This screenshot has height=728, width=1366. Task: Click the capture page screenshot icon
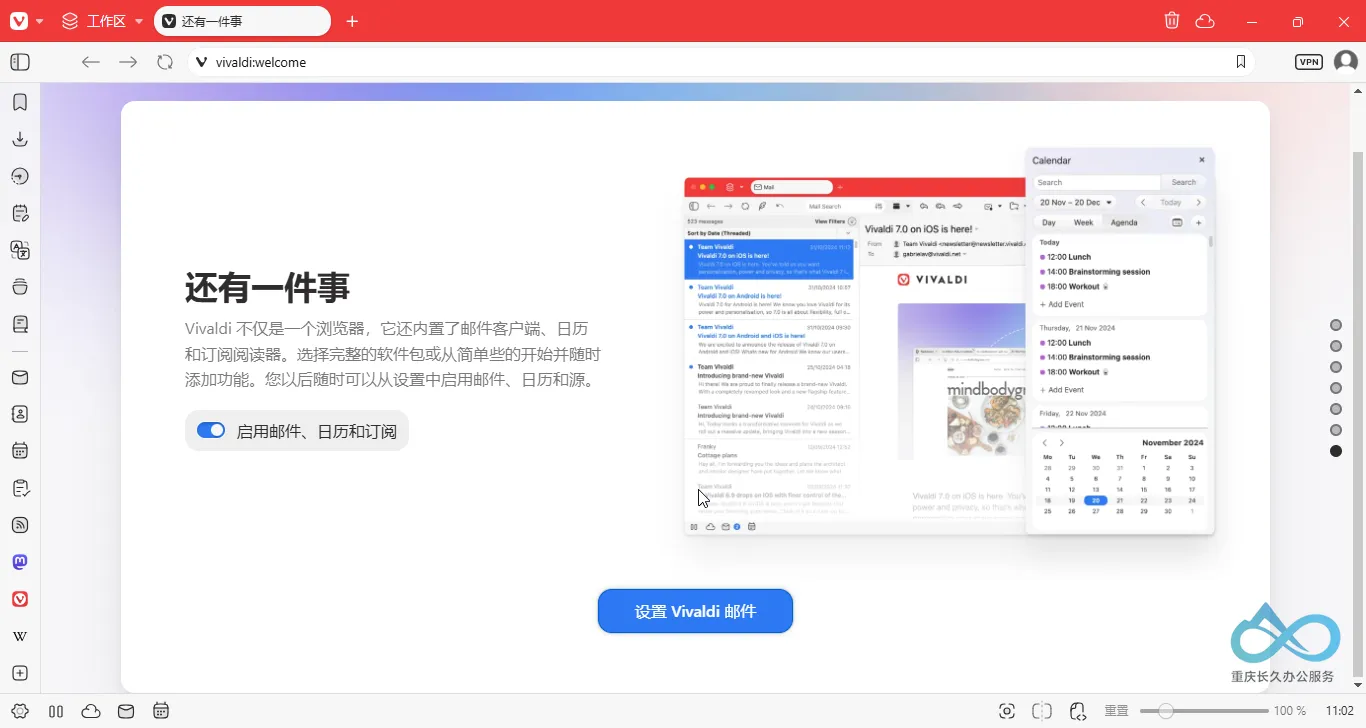(x=1007, y=711)
